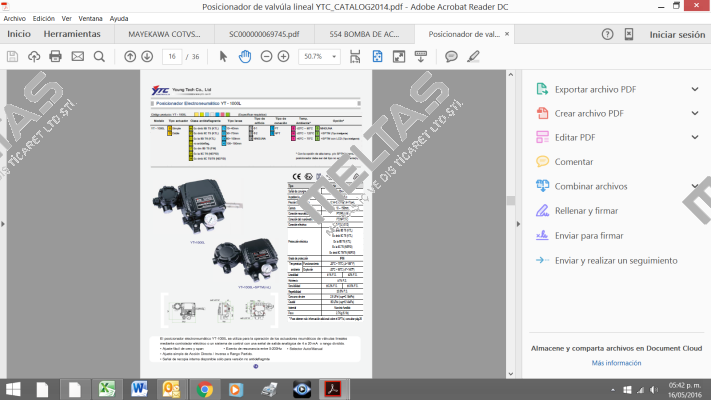The image size is (711, 400).
Task: Click the Save file icon
Action: pos(12,57)
